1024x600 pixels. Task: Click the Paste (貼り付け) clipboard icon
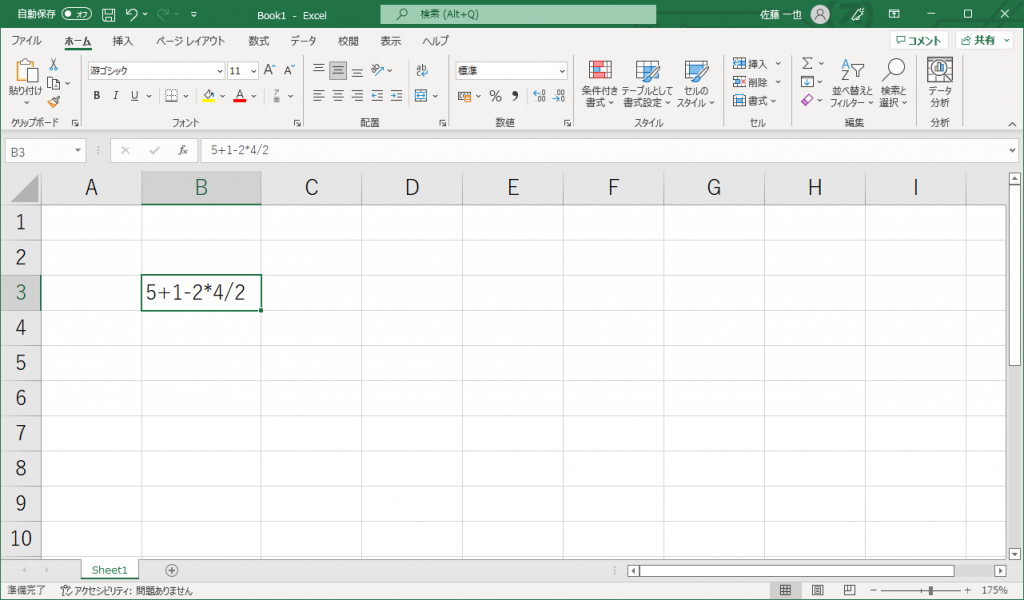[x=26, y=71]
